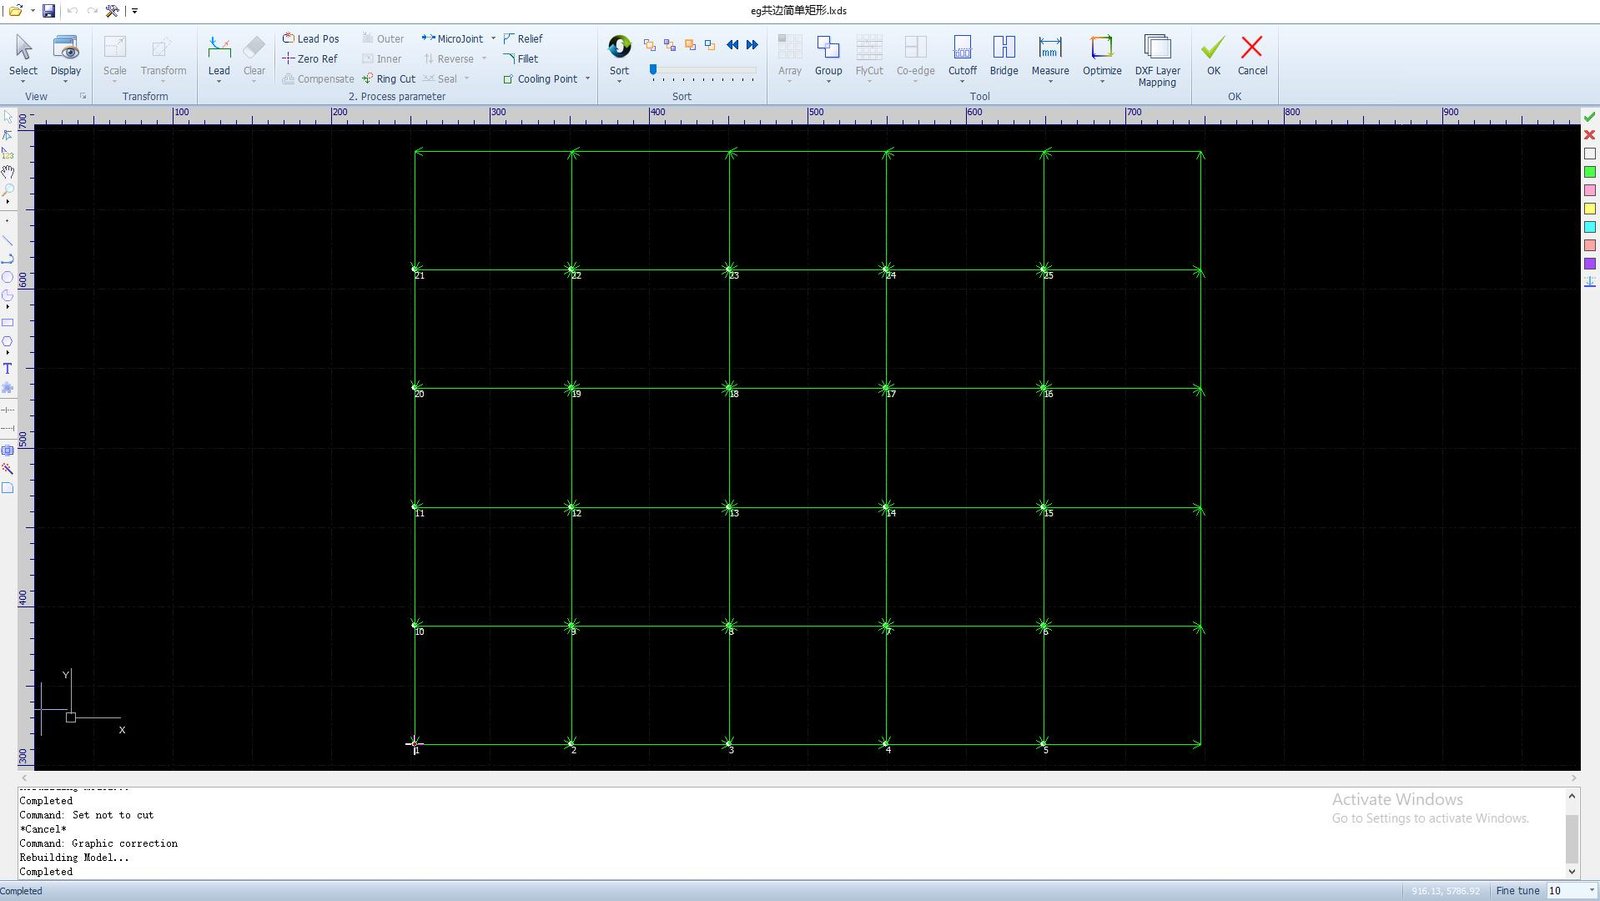Adjust the sort simulation slider handle

653,70
